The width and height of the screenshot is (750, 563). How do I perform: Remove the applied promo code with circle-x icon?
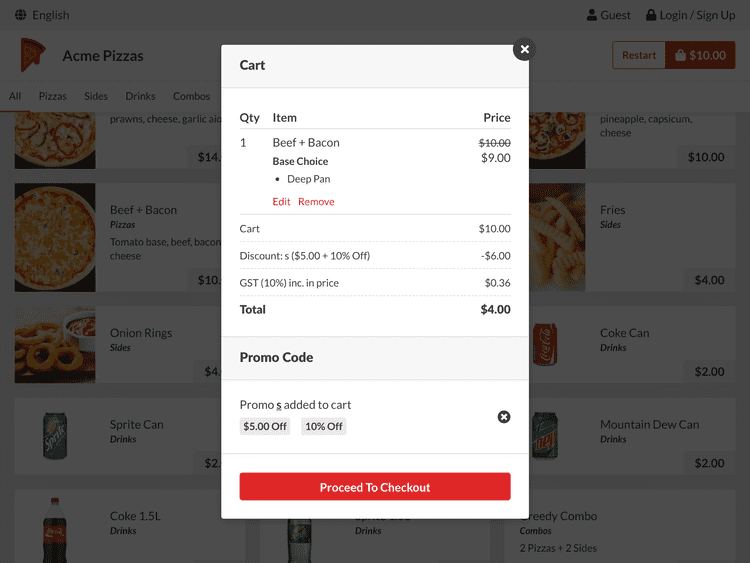504,417
